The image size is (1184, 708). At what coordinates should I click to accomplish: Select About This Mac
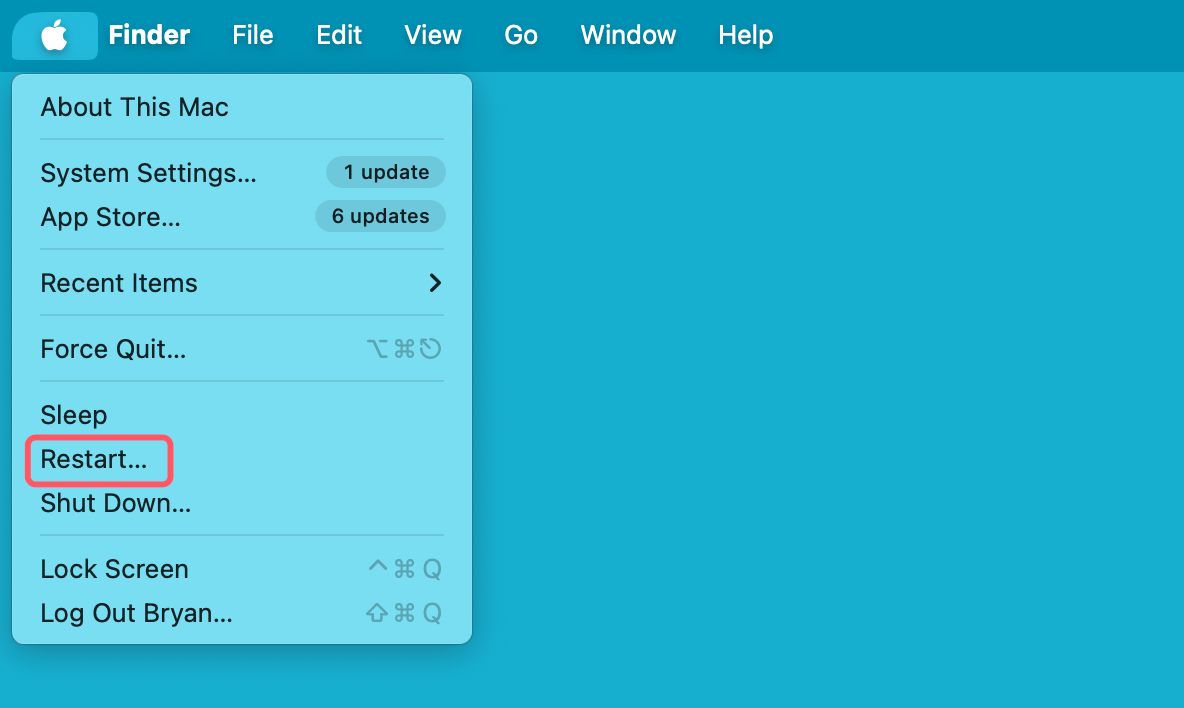point(134,107)
